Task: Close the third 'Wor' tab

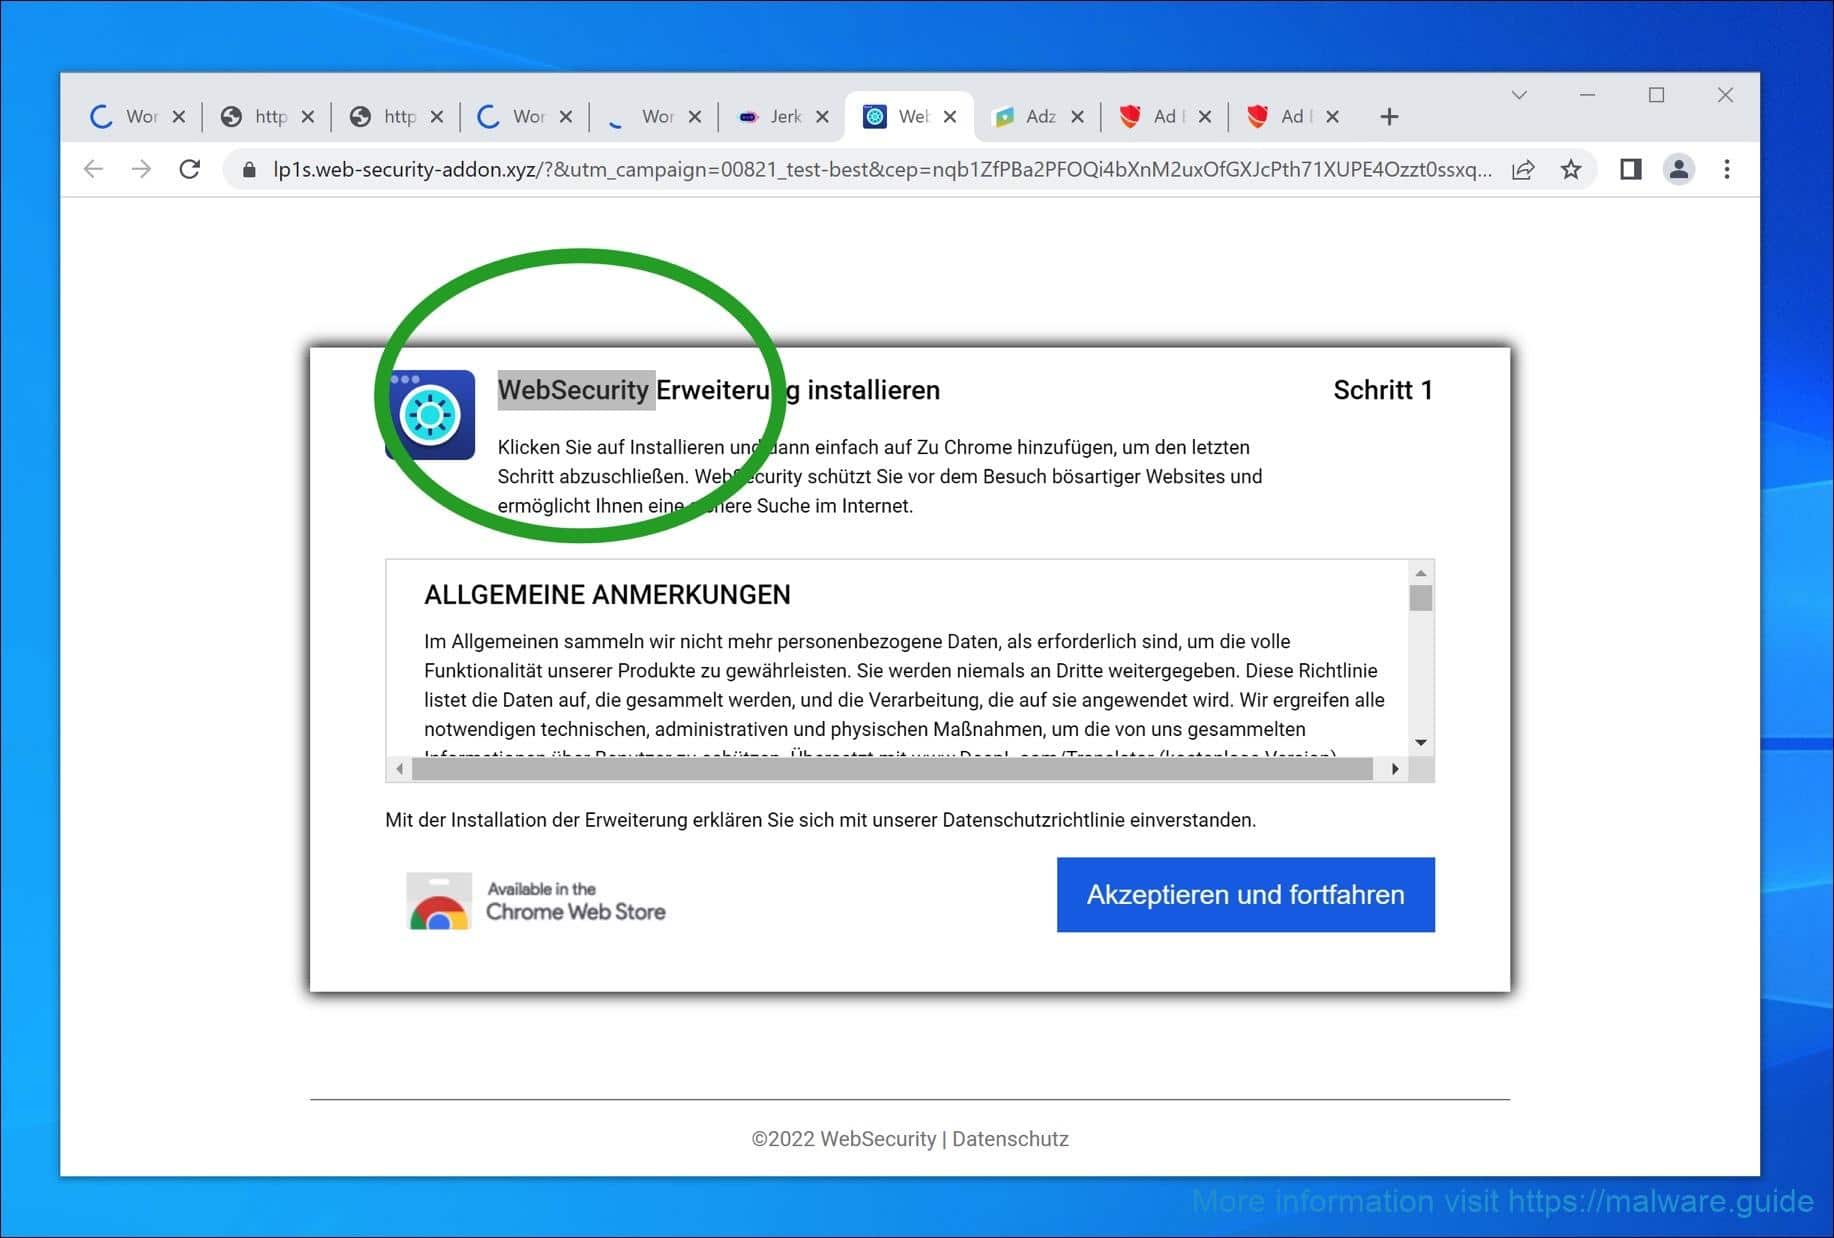Action: coord(695,117)
